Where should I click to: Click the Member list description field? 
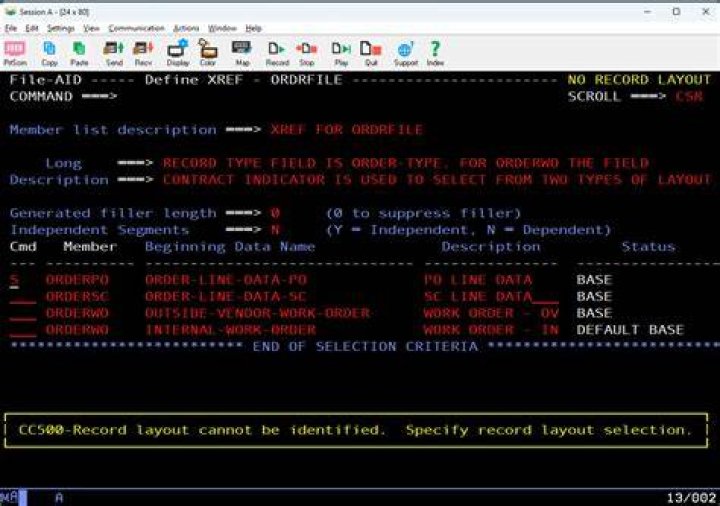point(347,130)
